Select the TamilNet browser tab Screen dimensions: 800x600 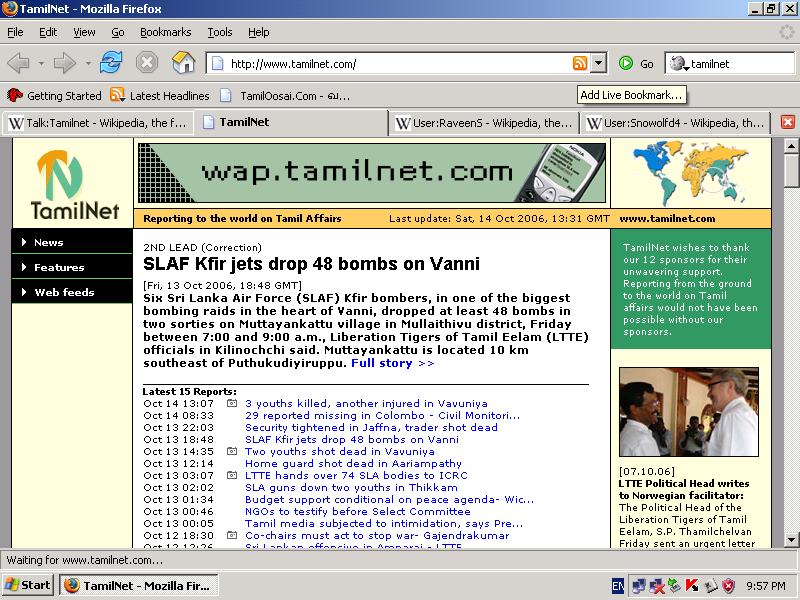[291, 122]
